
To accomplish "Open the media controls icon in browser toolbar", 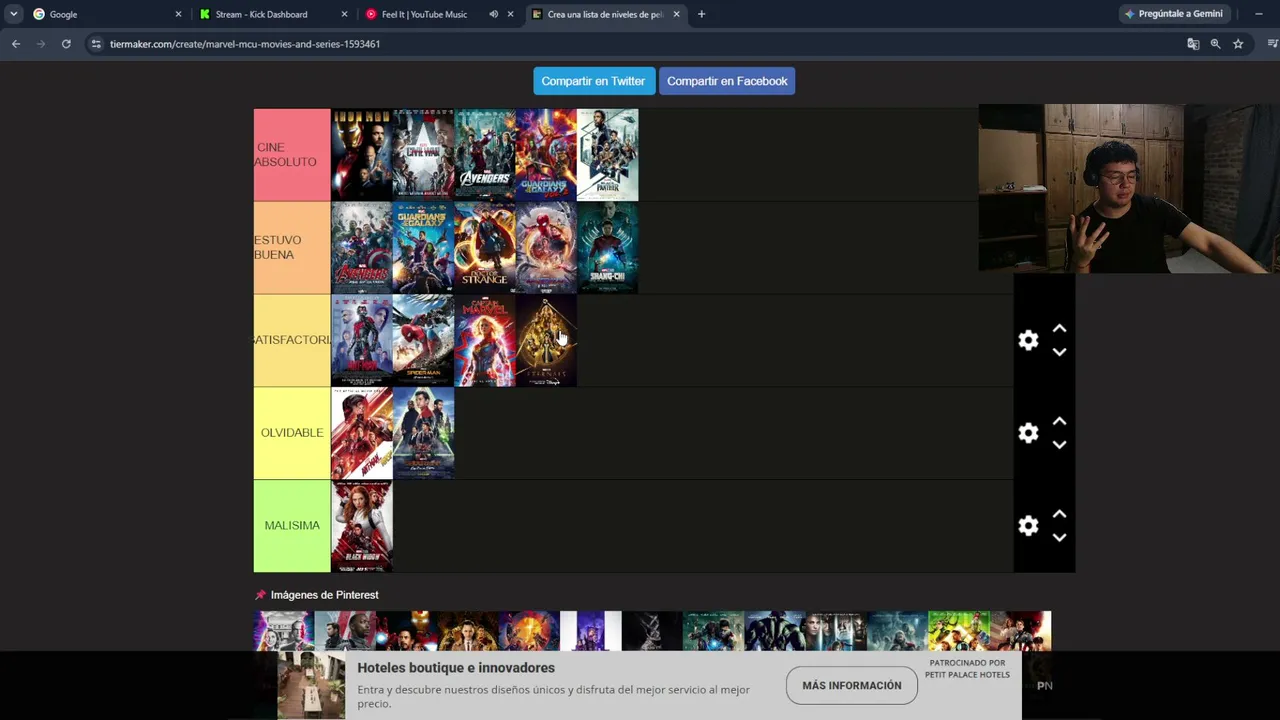I will pos(1272,44).
